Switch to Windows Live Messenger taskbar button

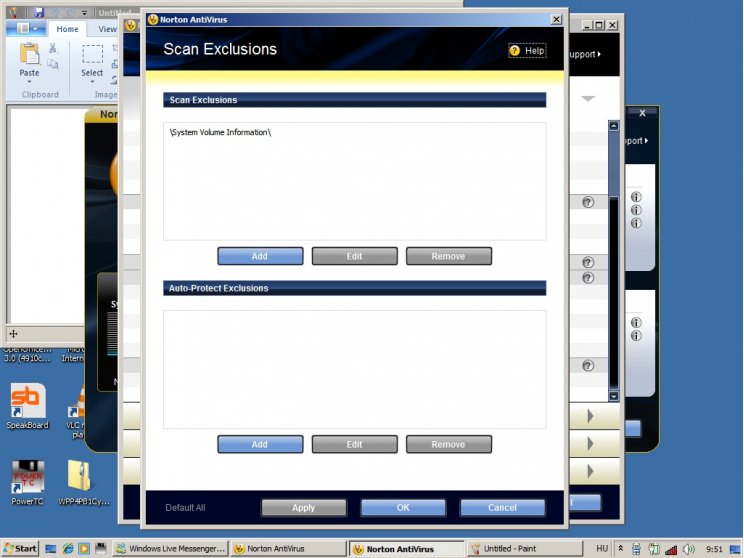point(171,549)
